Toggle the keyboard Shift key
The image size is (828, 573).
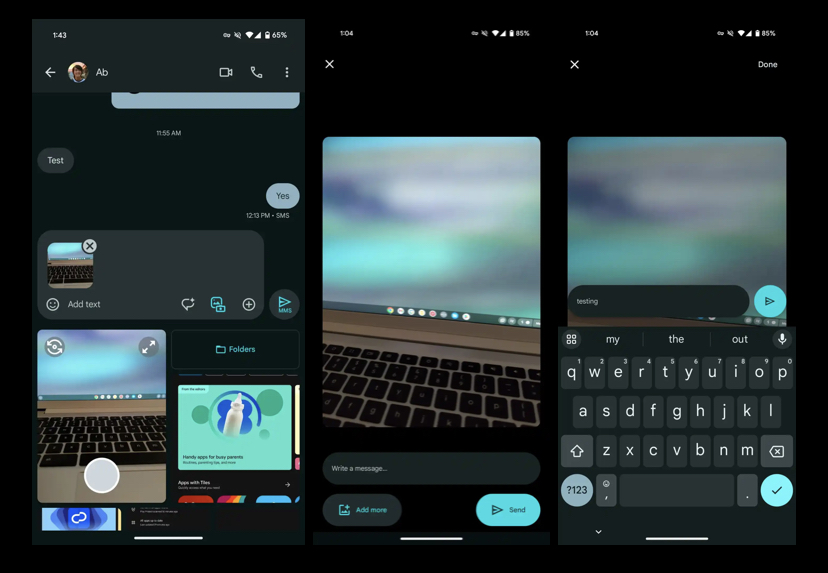pos(577,451)
